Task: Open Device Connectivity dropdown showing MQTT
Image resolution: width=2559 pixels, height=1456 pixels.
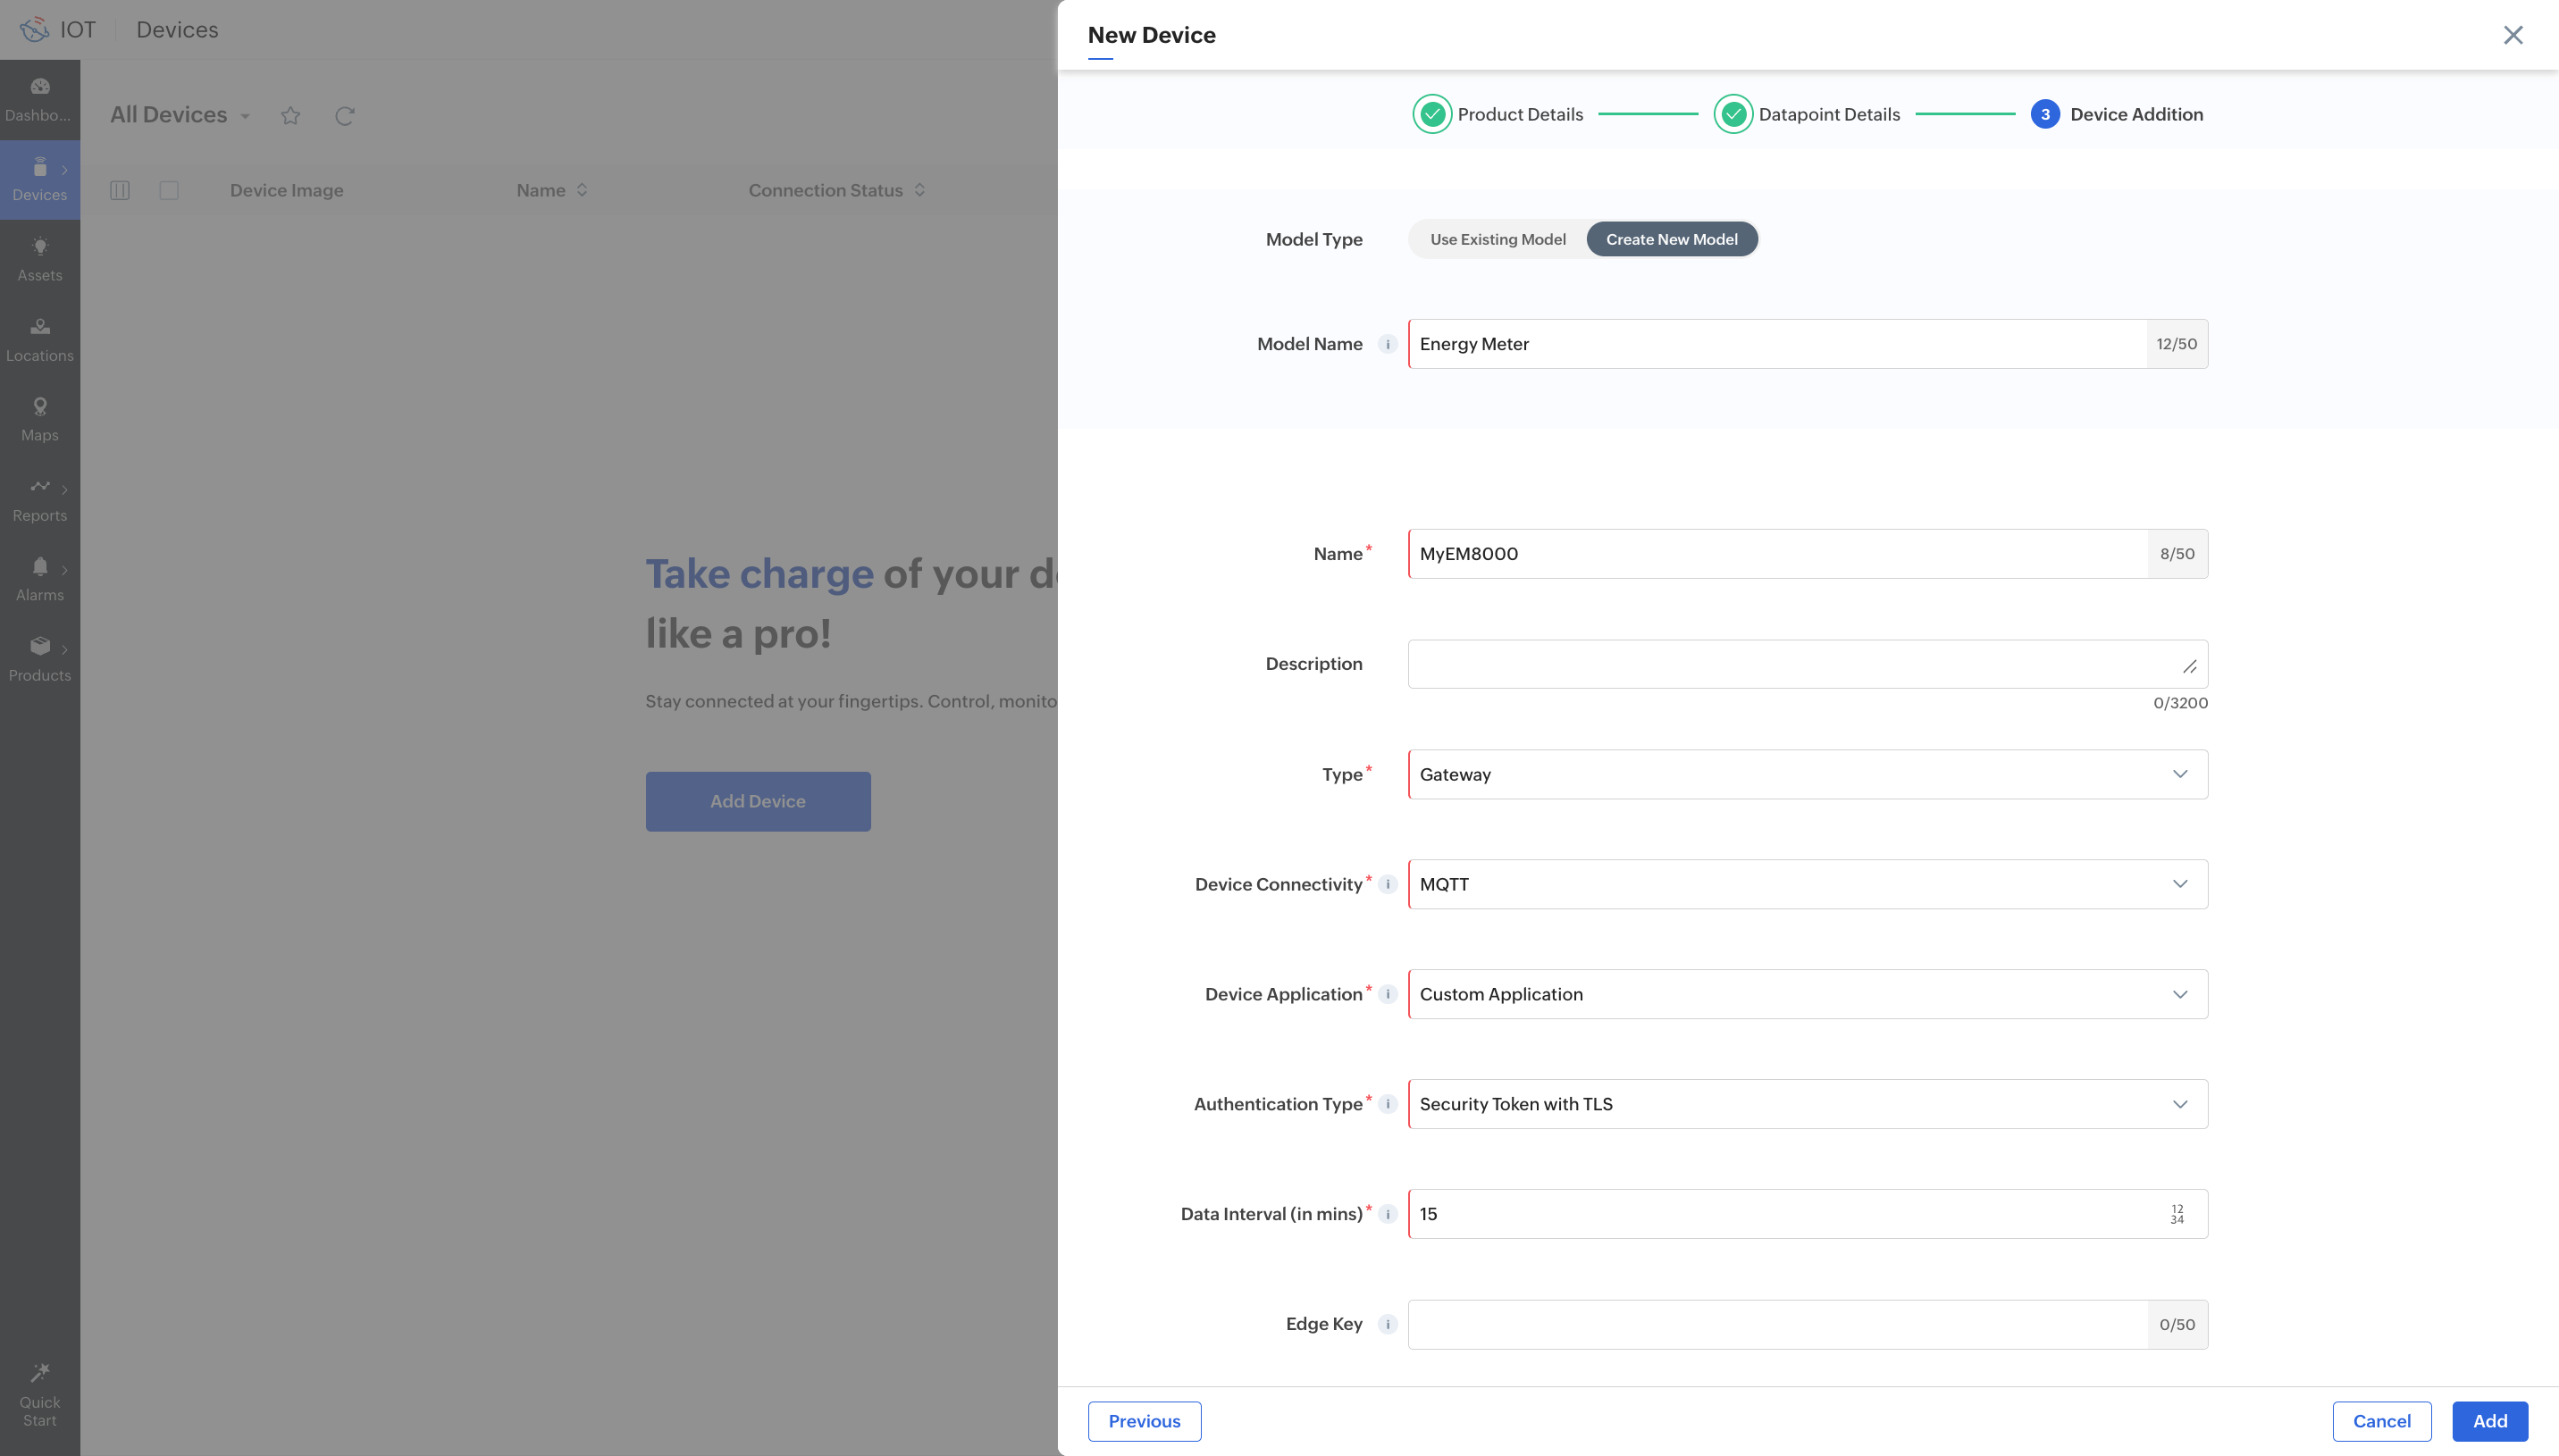Action: pyautogui.click(x=1807, y=884)
